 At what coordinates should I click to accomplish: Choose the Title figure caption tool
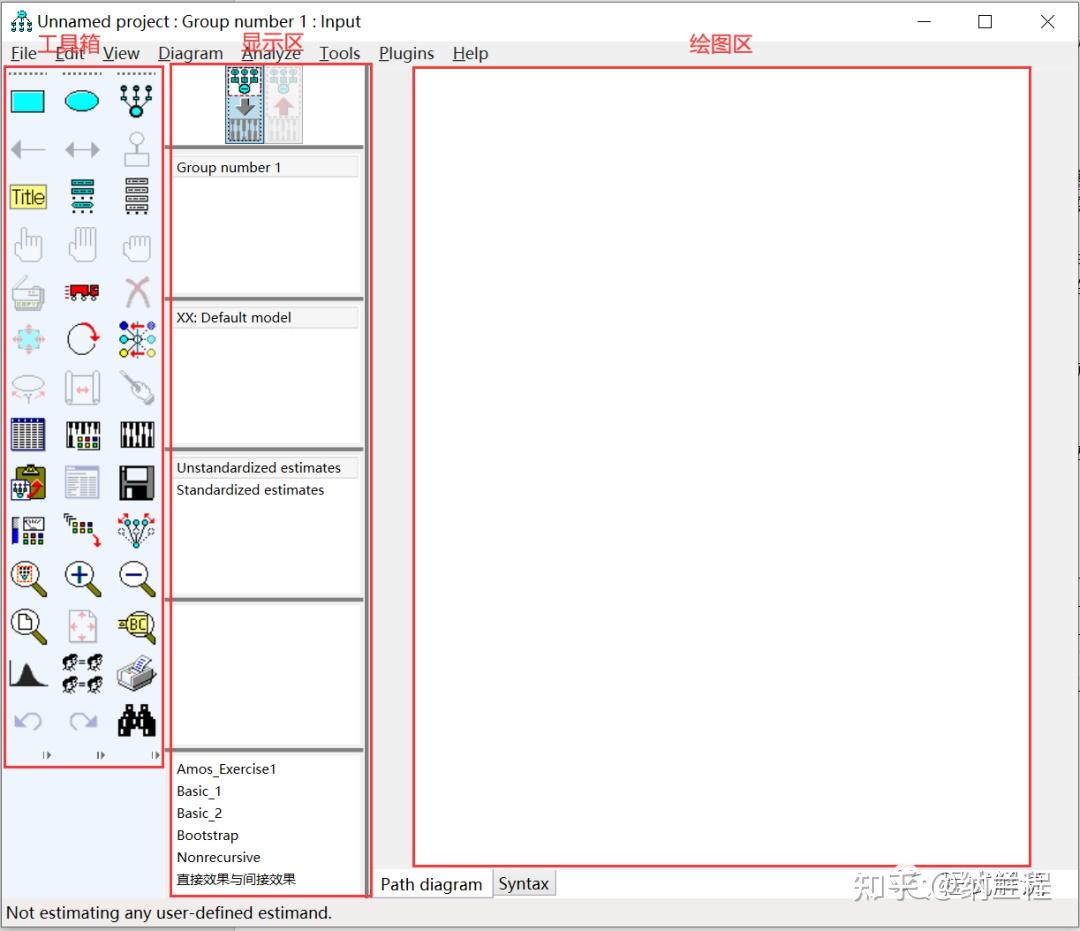coord(28,197)
